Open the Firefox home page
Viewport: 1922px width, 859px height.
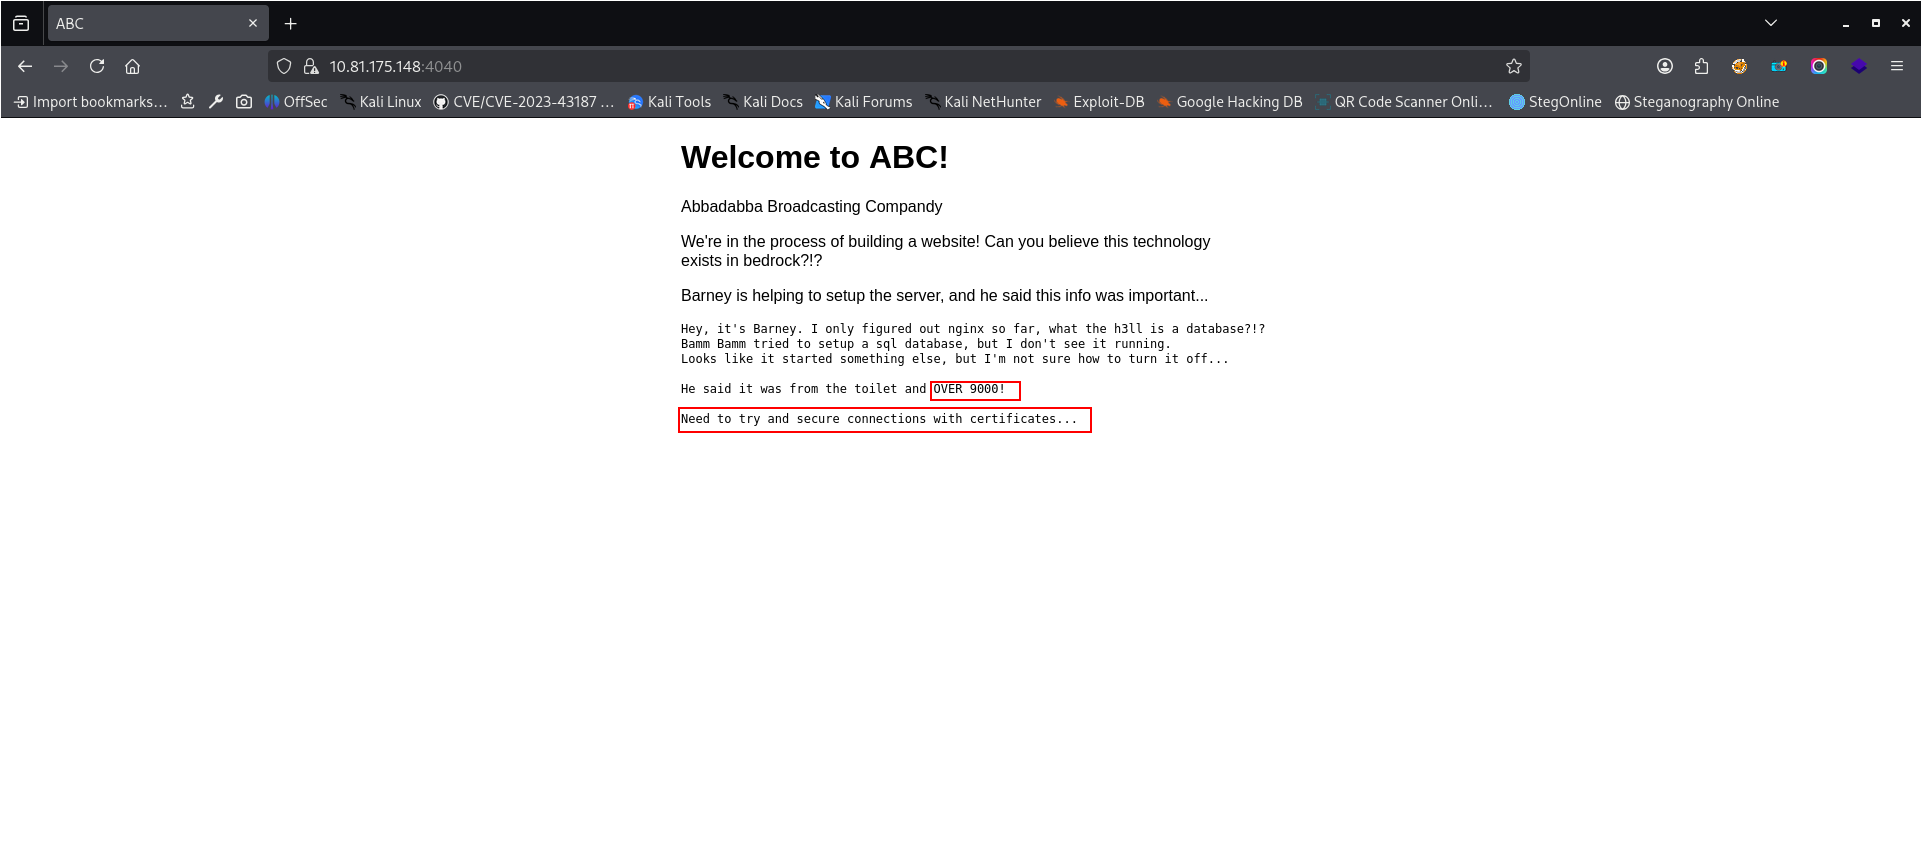tap(132, 66)
